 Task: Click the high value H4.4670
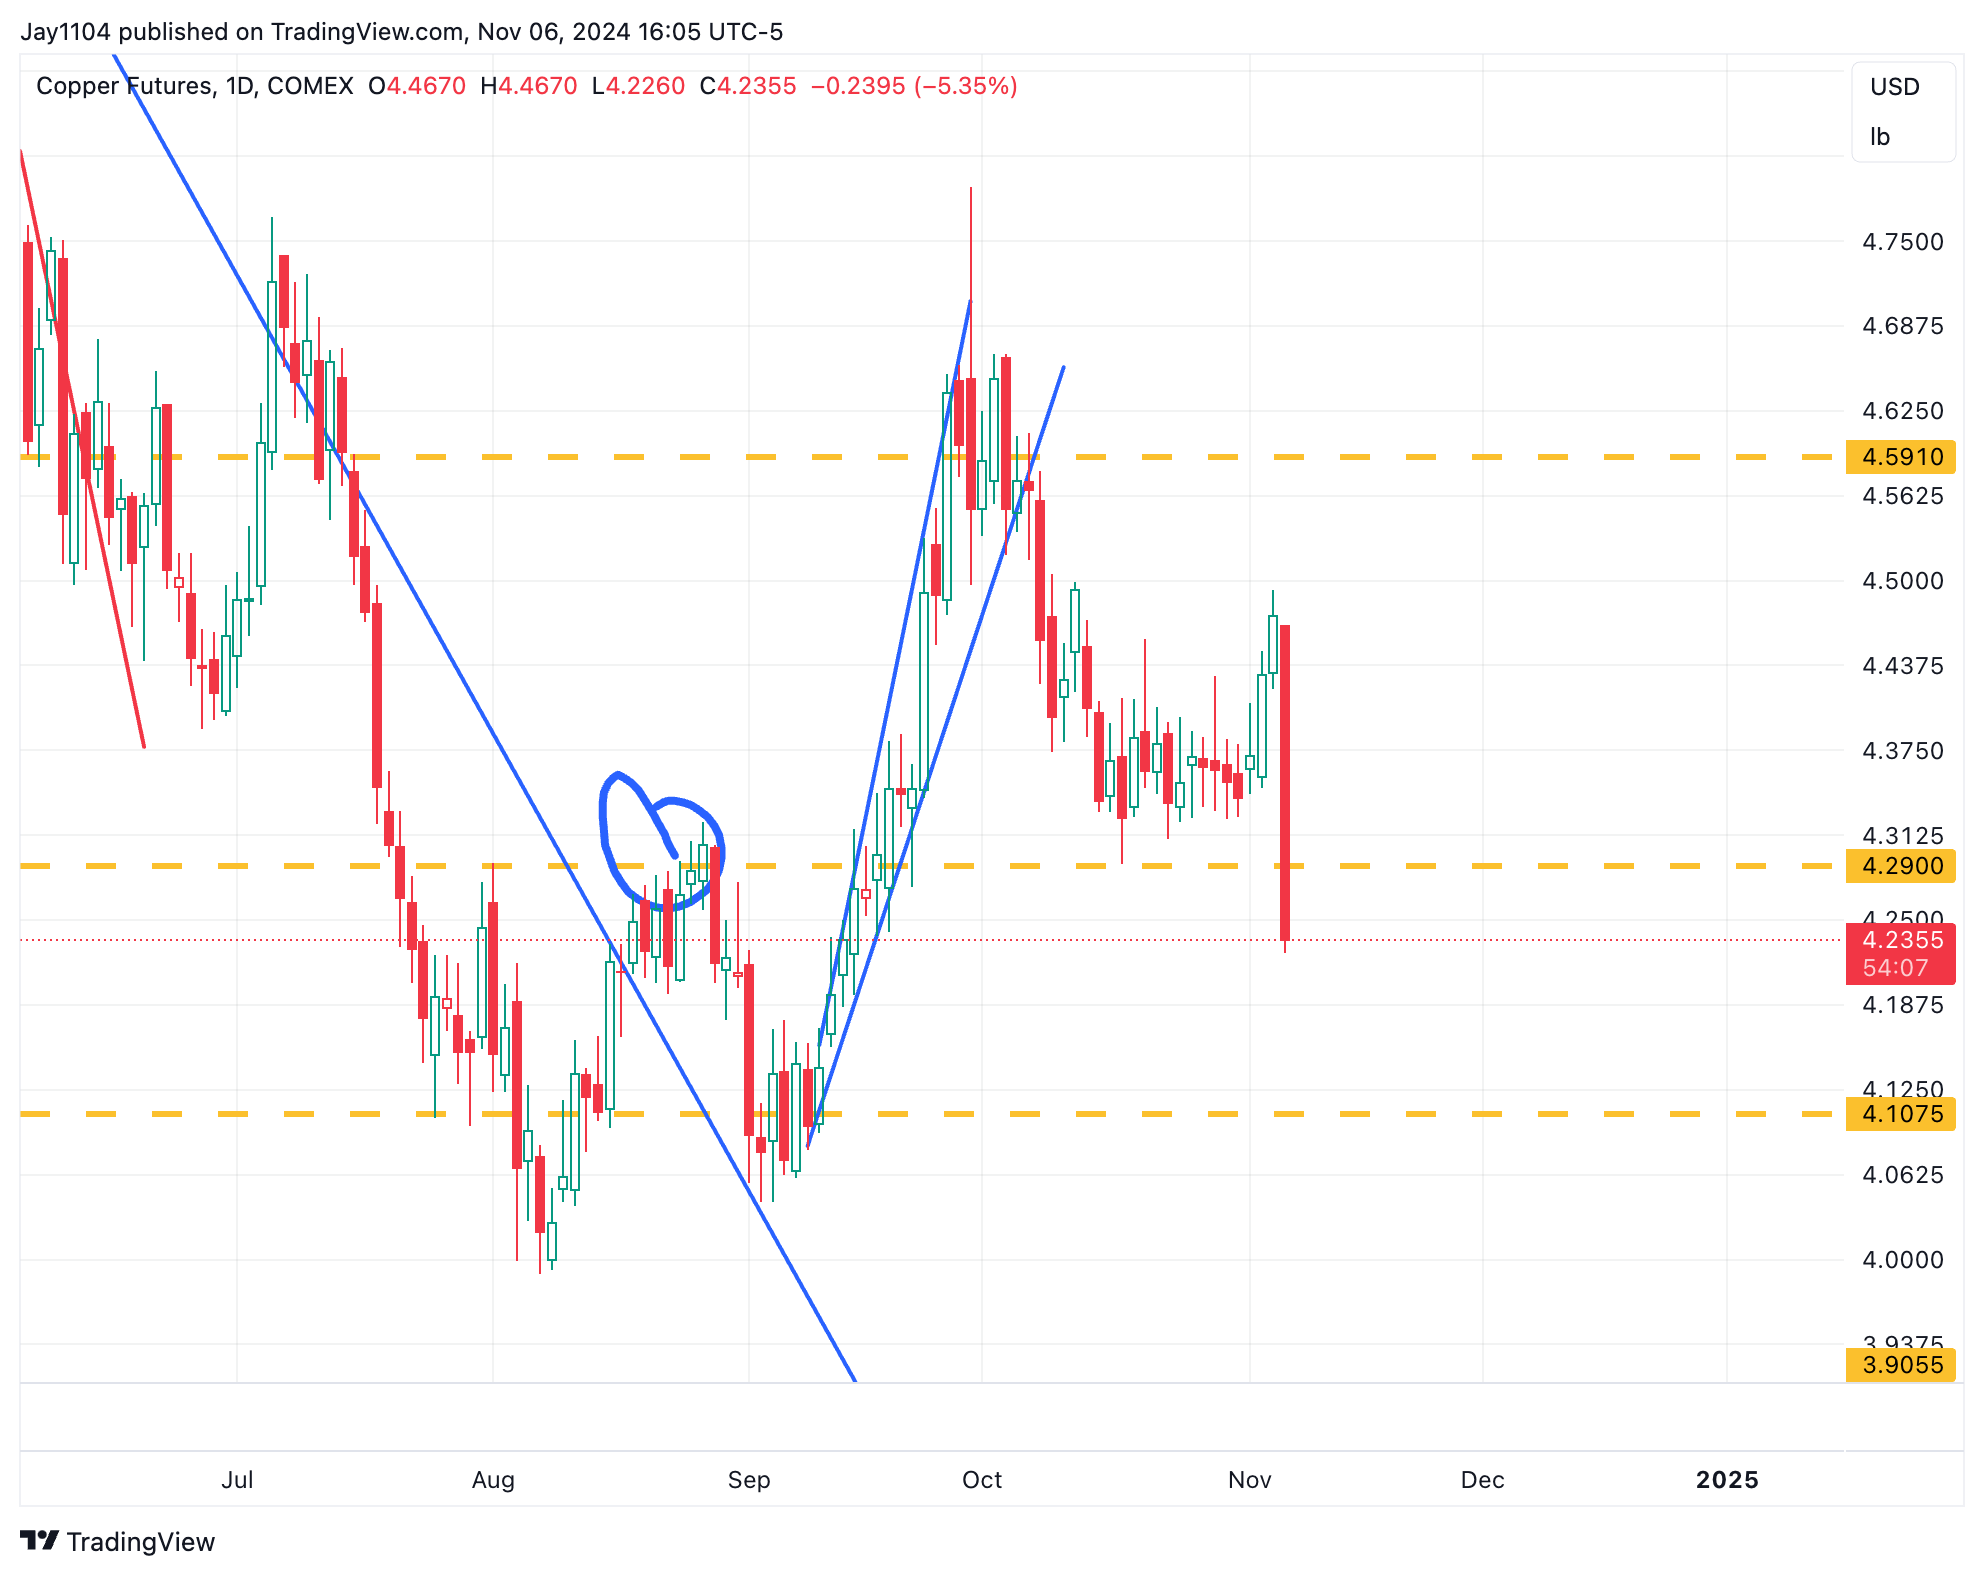click(x=529, y=86)
